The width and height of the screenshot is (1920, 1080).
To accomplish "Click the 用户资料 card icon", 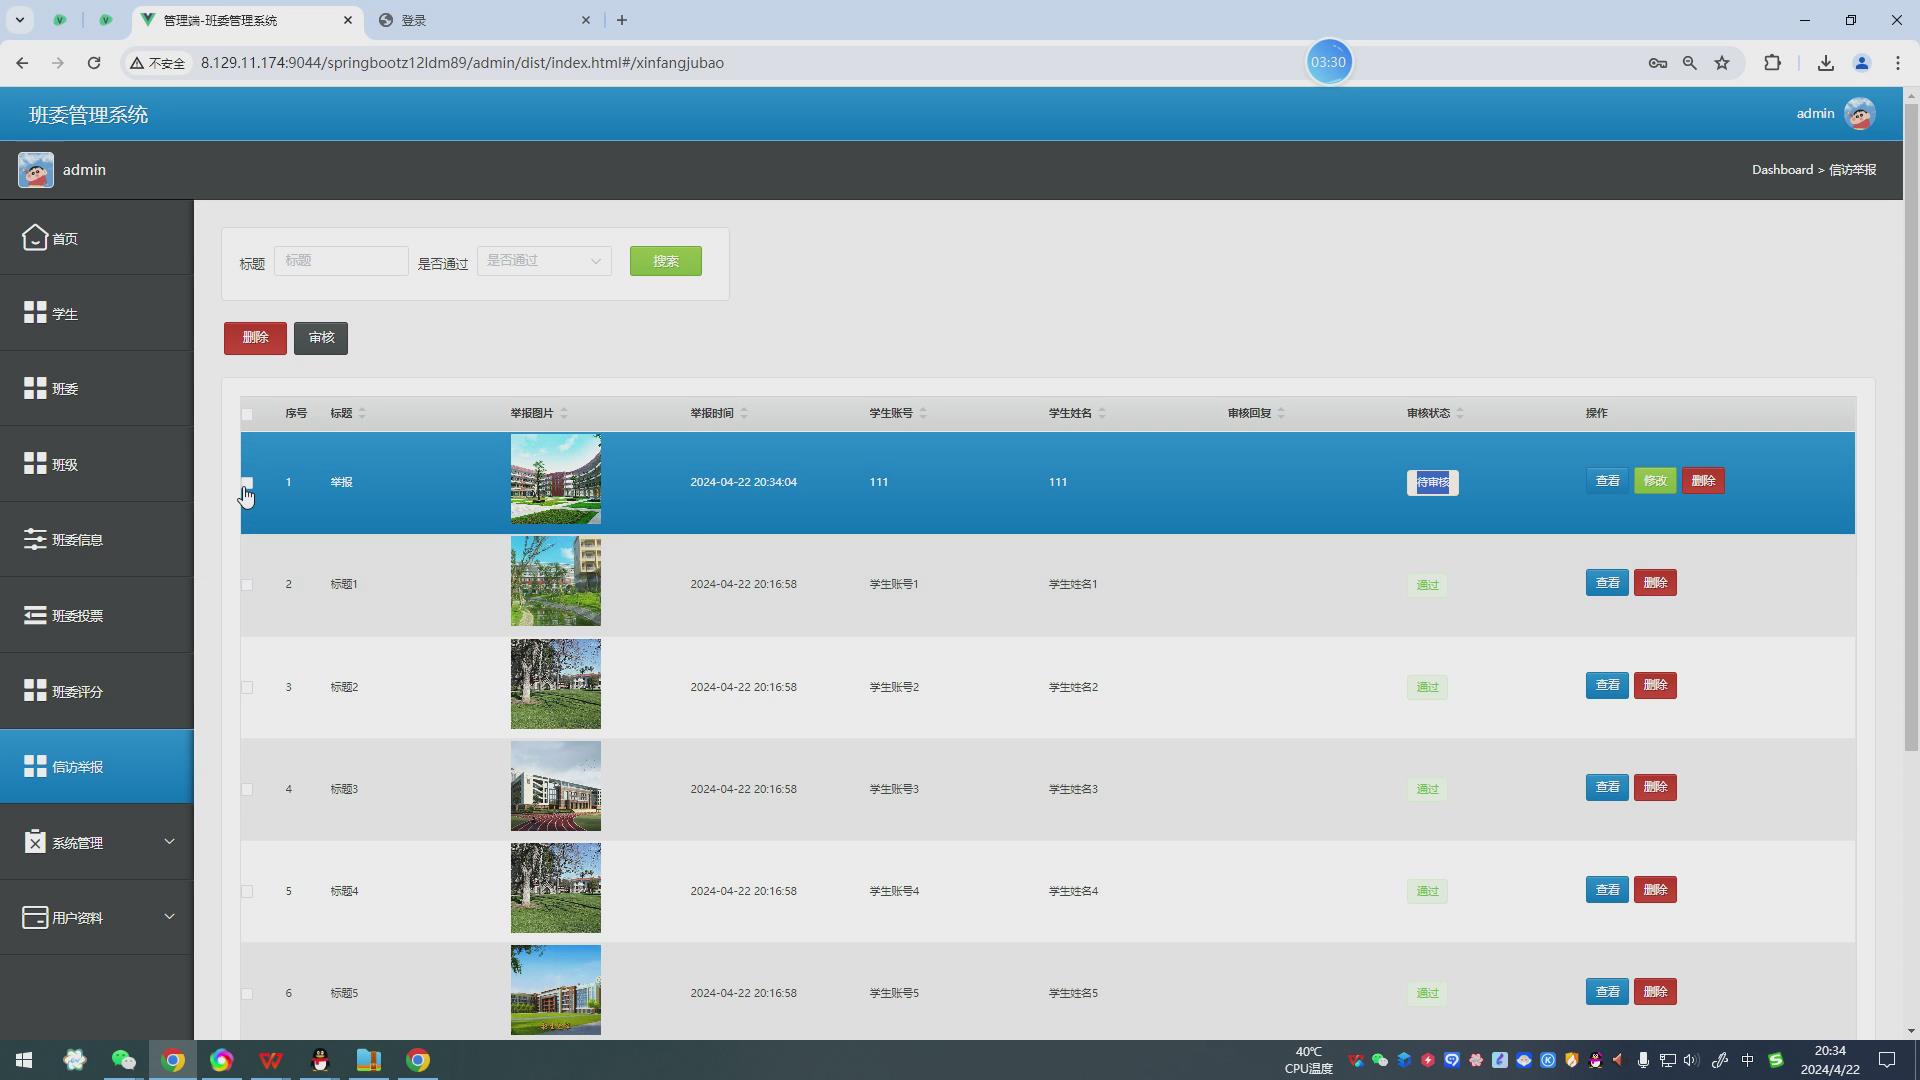I will (35, 917).
